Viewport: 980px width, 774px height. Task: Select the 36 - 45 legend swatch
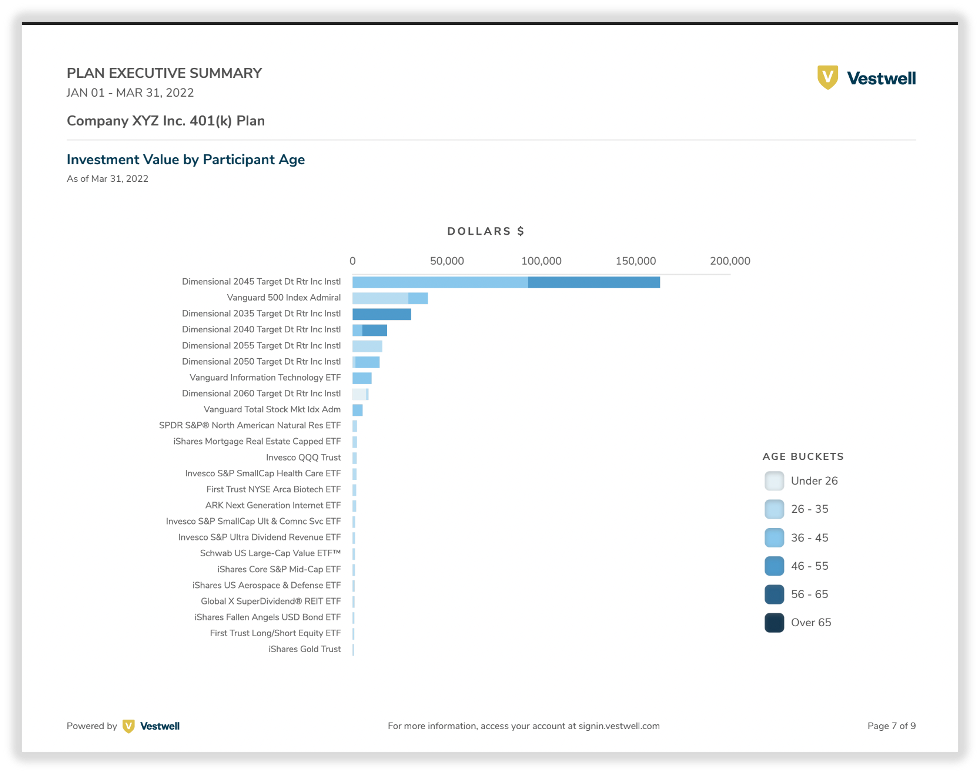coord(774,538)
